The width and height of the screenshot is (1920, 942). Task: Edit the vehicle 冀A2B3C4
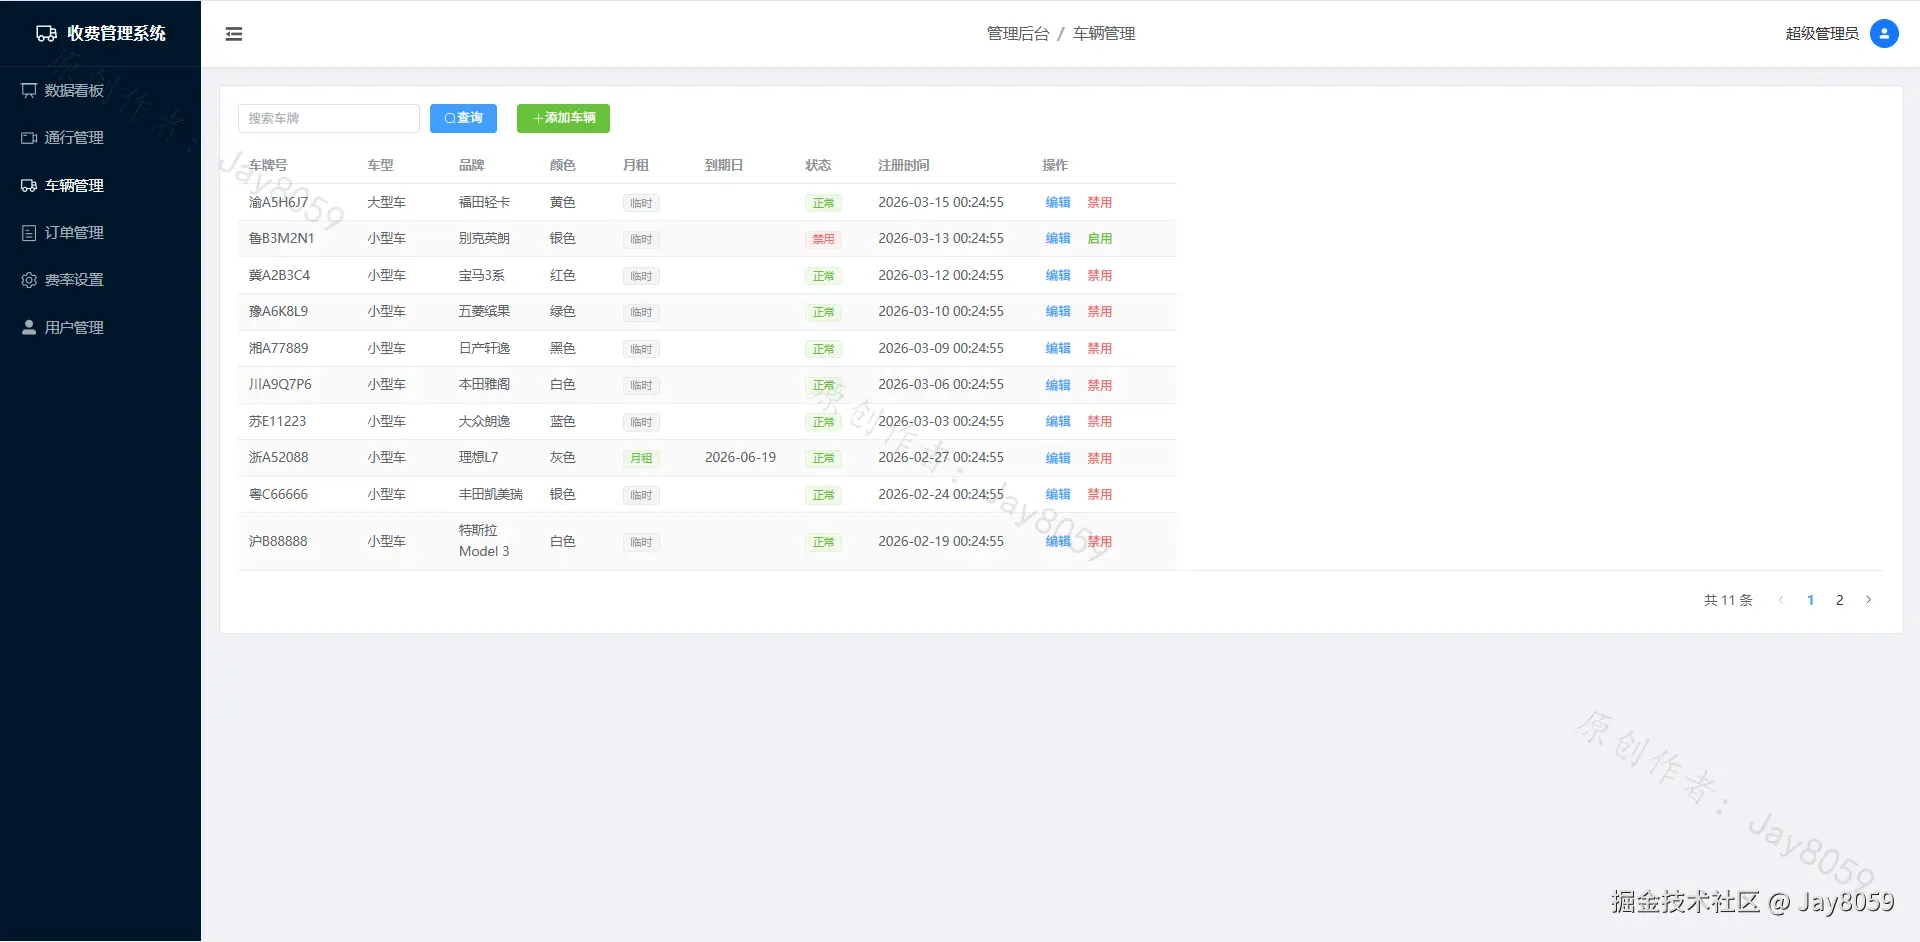pos(1058,275)
